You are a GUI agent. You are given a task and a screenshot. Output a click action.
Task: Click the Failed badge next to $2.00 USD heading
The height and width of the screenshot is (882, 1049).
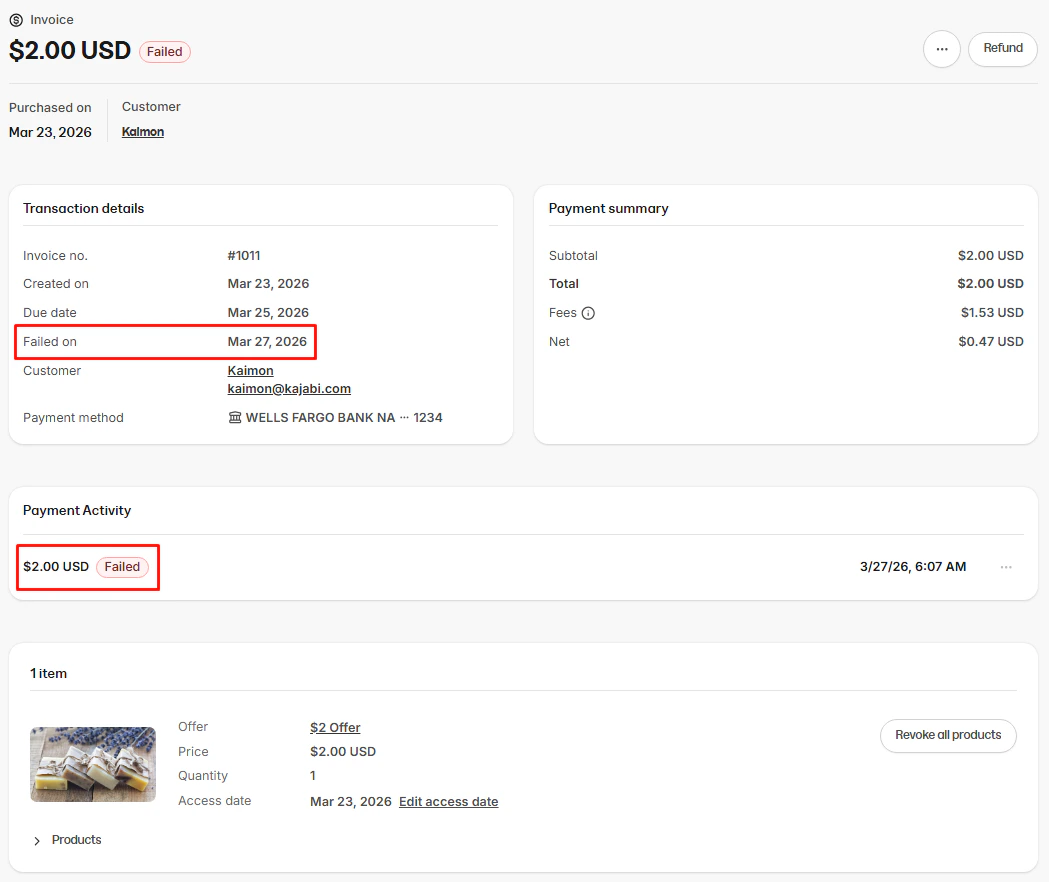pyautogui.click(x=165, y=52)
